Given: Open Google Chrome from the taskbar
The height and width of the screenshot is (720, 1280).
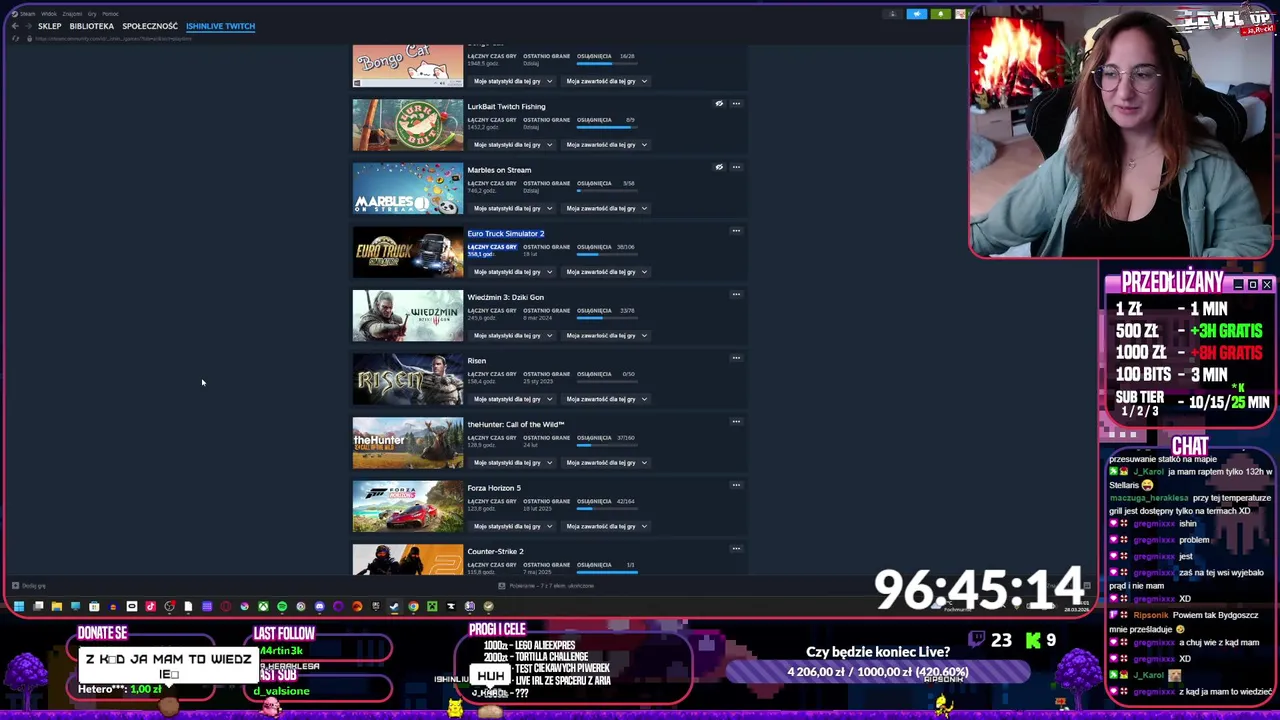Looking at the screenshot, I should (x=413, y=606).
